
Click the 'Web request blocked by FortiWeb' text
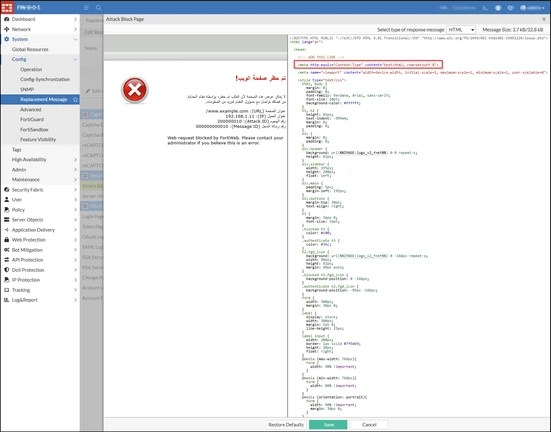[x=225, y=140]
